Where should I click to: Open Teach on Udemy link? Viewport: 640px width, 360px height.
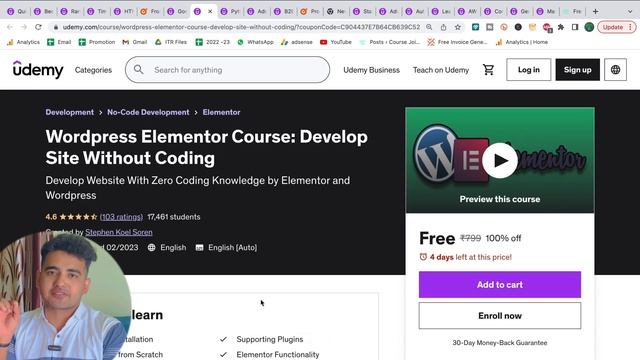tap(441, 70)
